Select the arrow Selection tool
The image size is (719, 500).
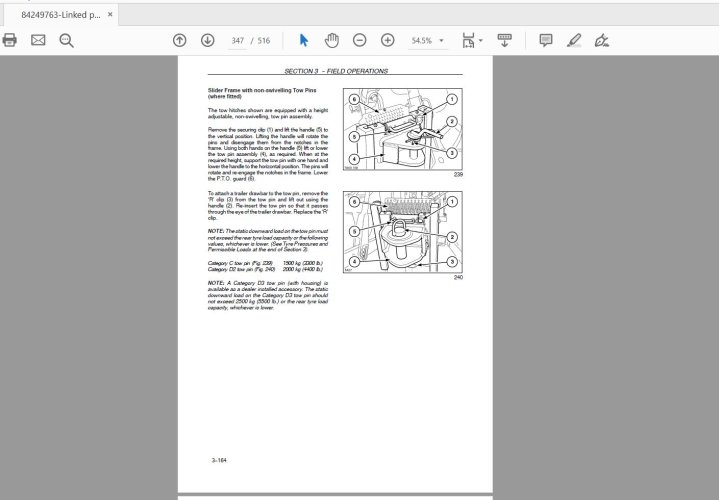coord(304,40)
